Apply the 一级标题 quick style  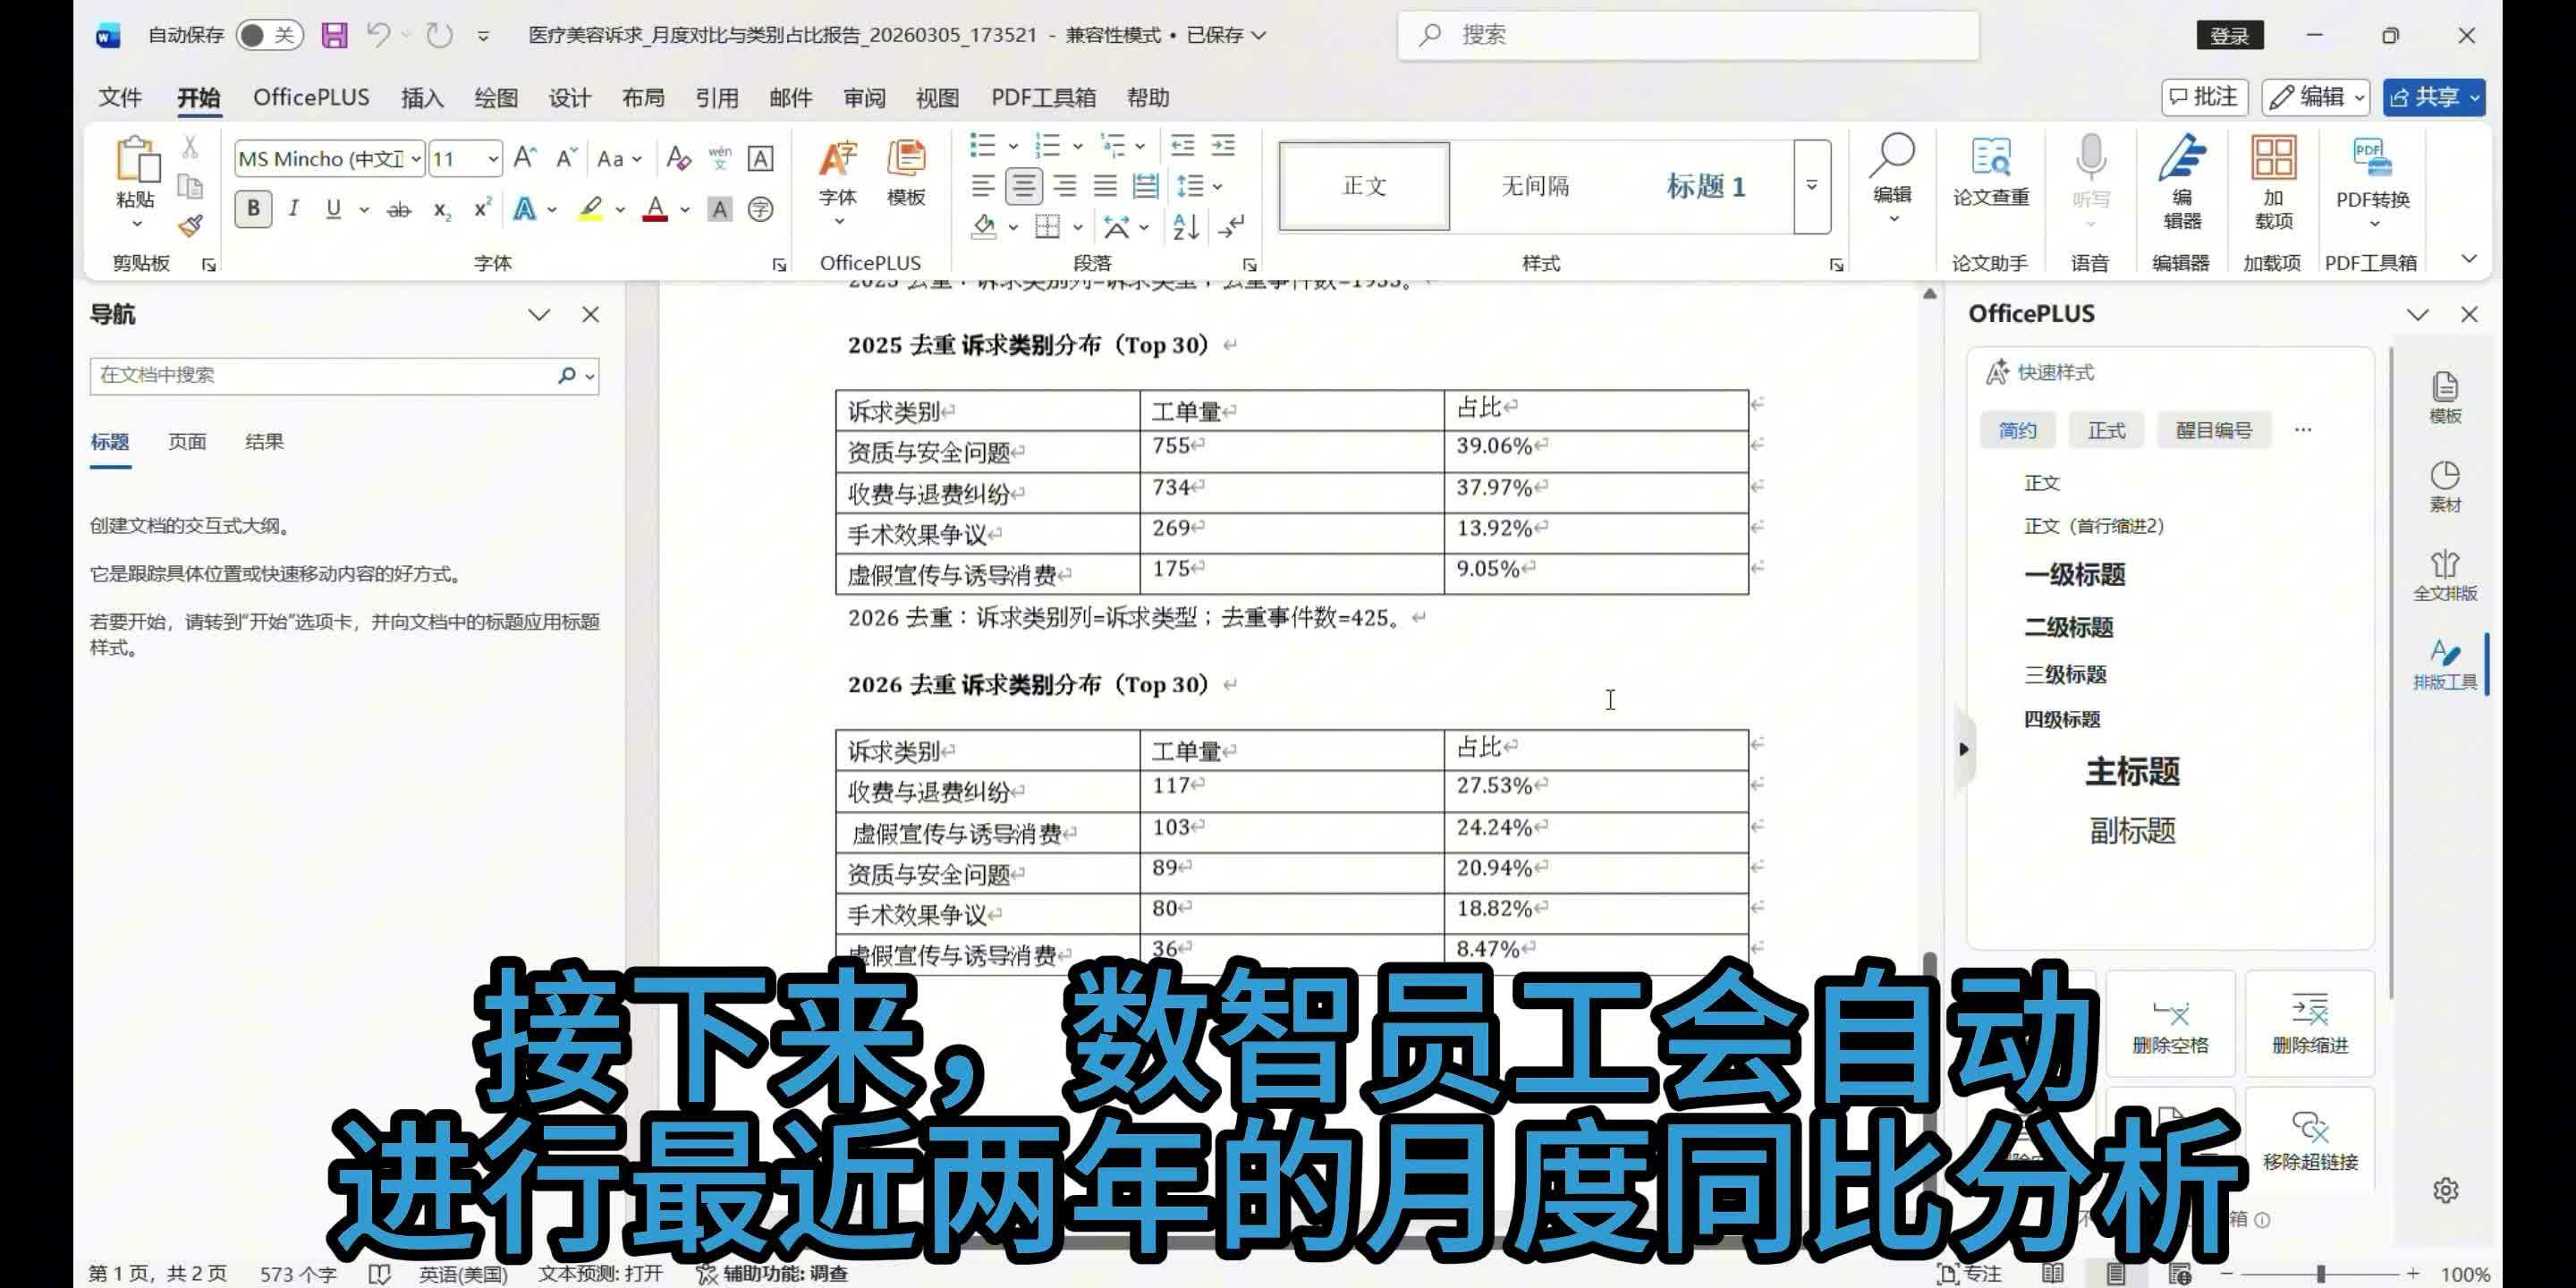tap(2074, 575)
